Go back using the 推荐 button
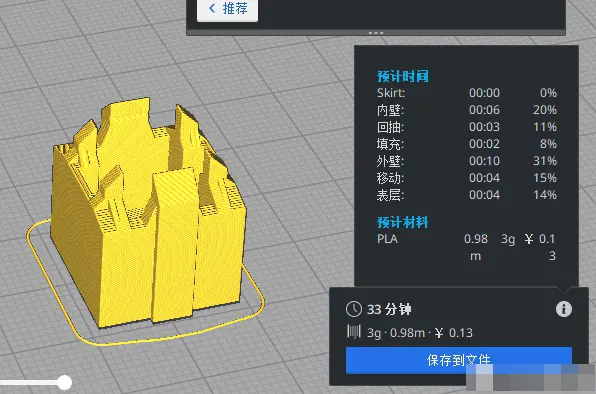 tap(228, 8)
